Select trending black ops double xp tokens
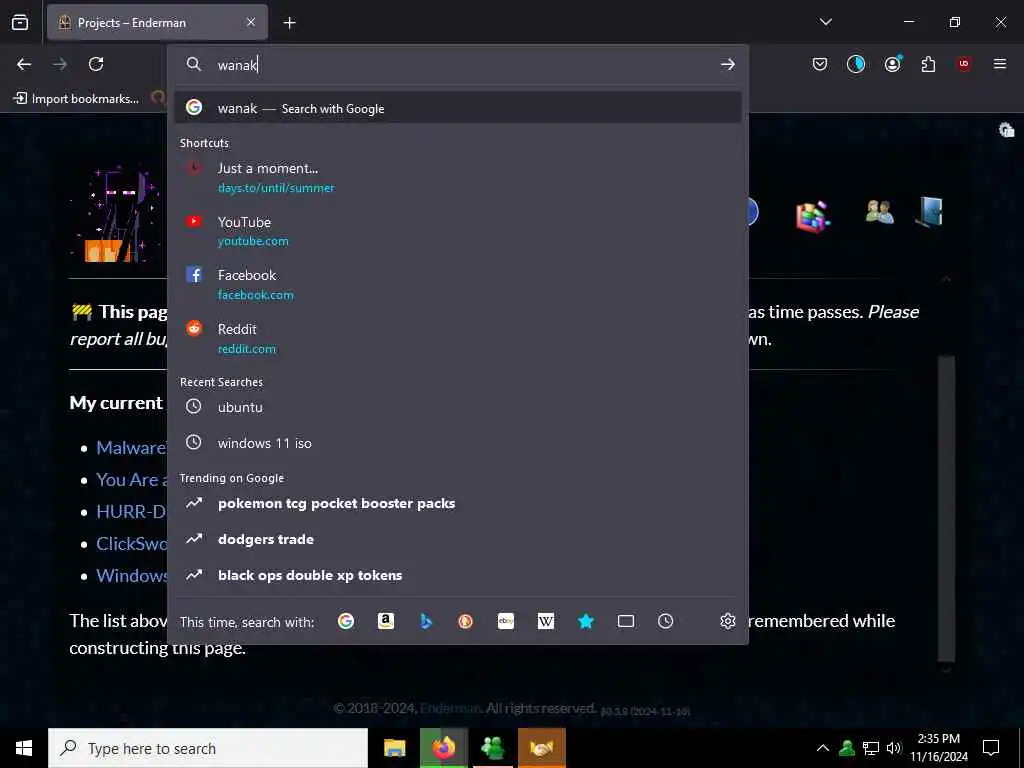 pyautogui.click(x=458, y=575)
